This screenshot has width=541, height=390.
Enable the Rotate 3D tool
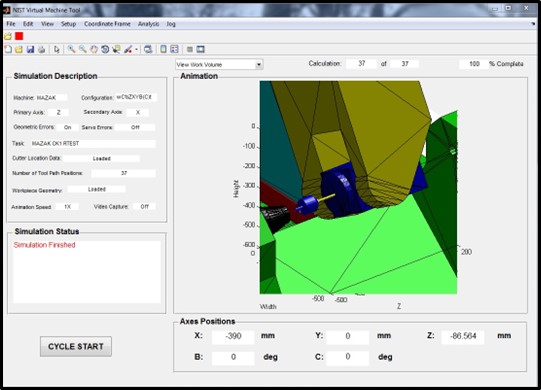105,49
